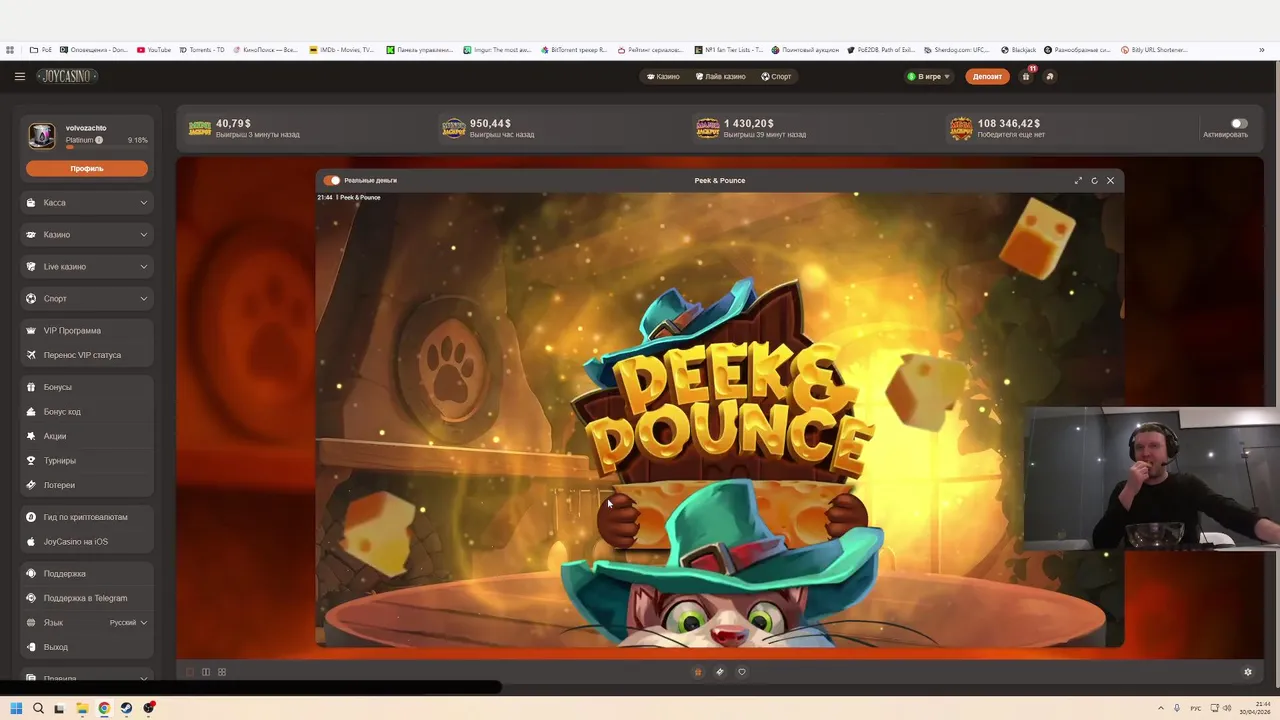Image resolution: width=1280 pixels, height=720 pixels.
Task: Open the Лотереи menu item
Action: [87, 485]
